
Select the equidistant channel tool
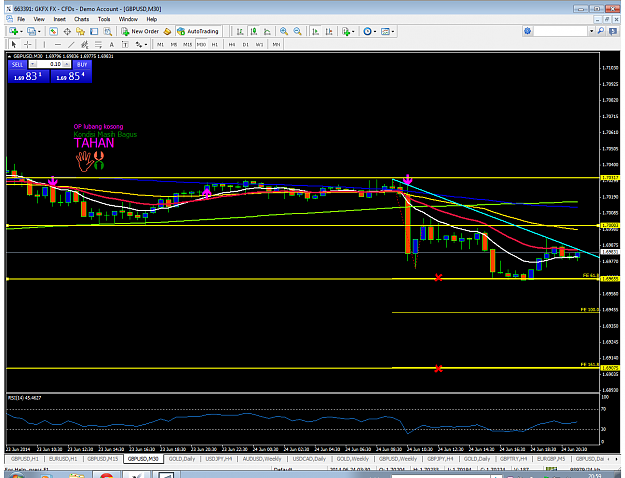(x=85, y=44)
